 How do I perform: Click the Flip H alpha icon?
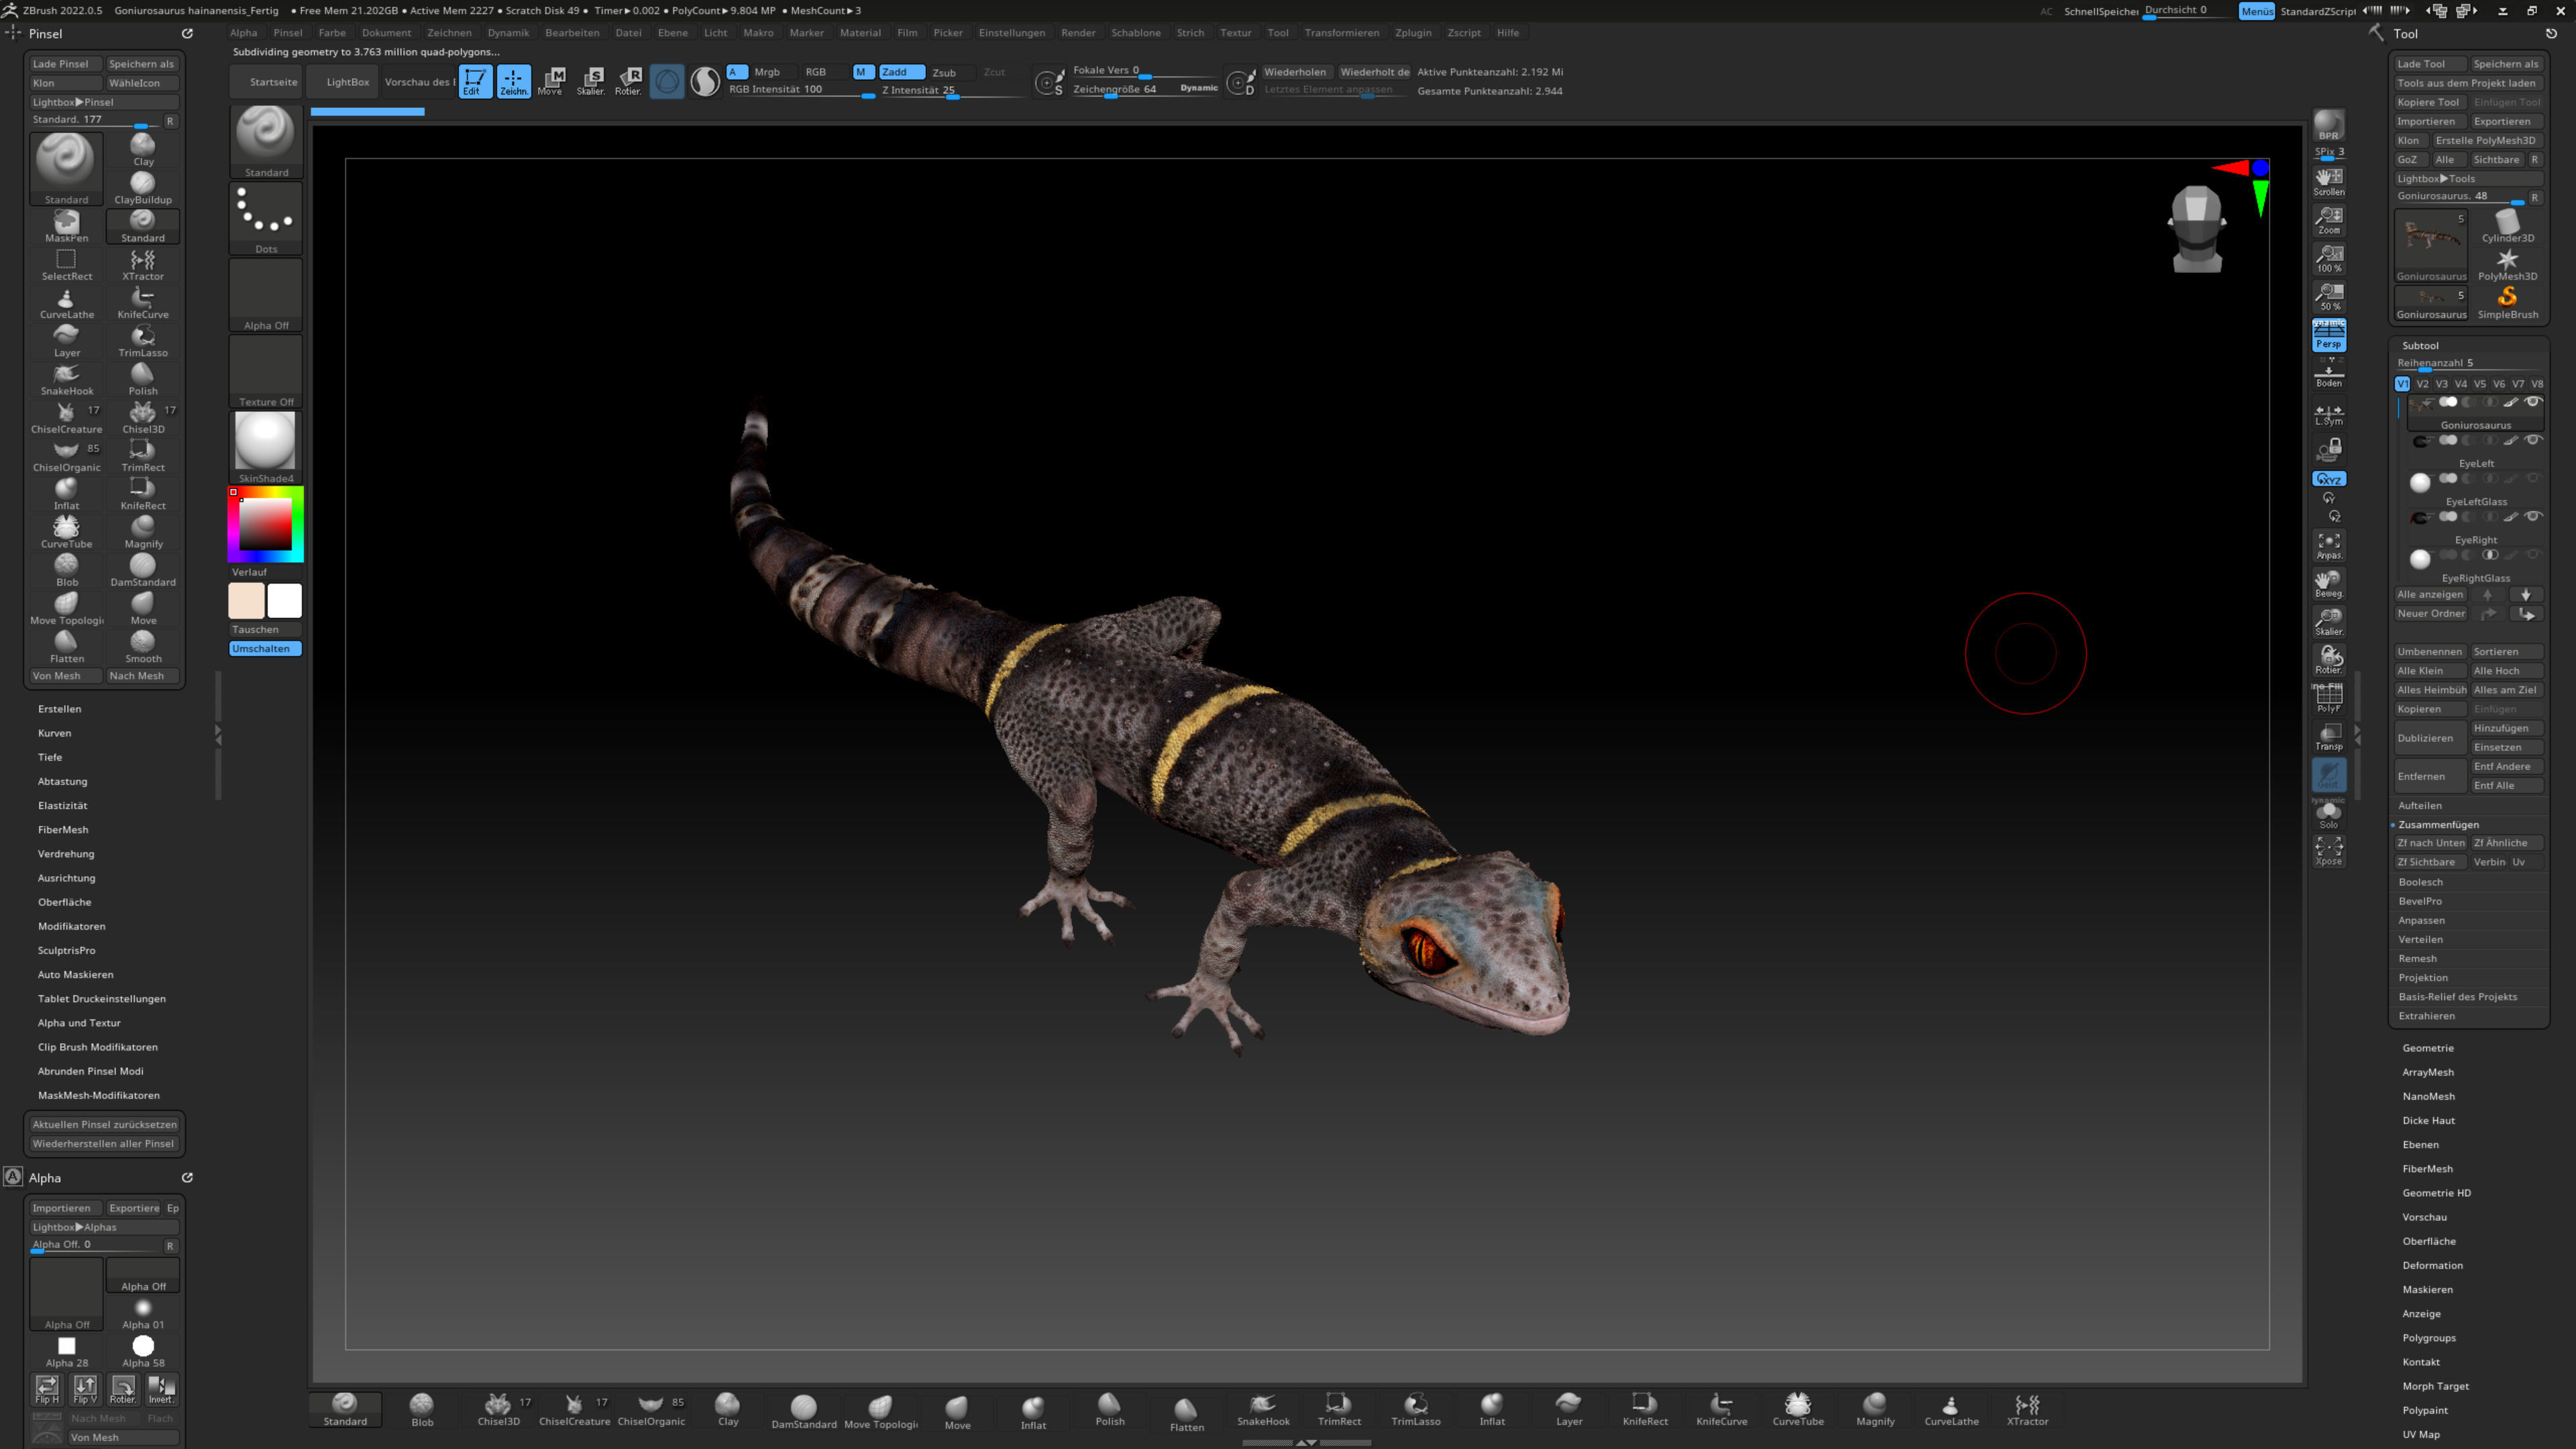click(47, 1389)
